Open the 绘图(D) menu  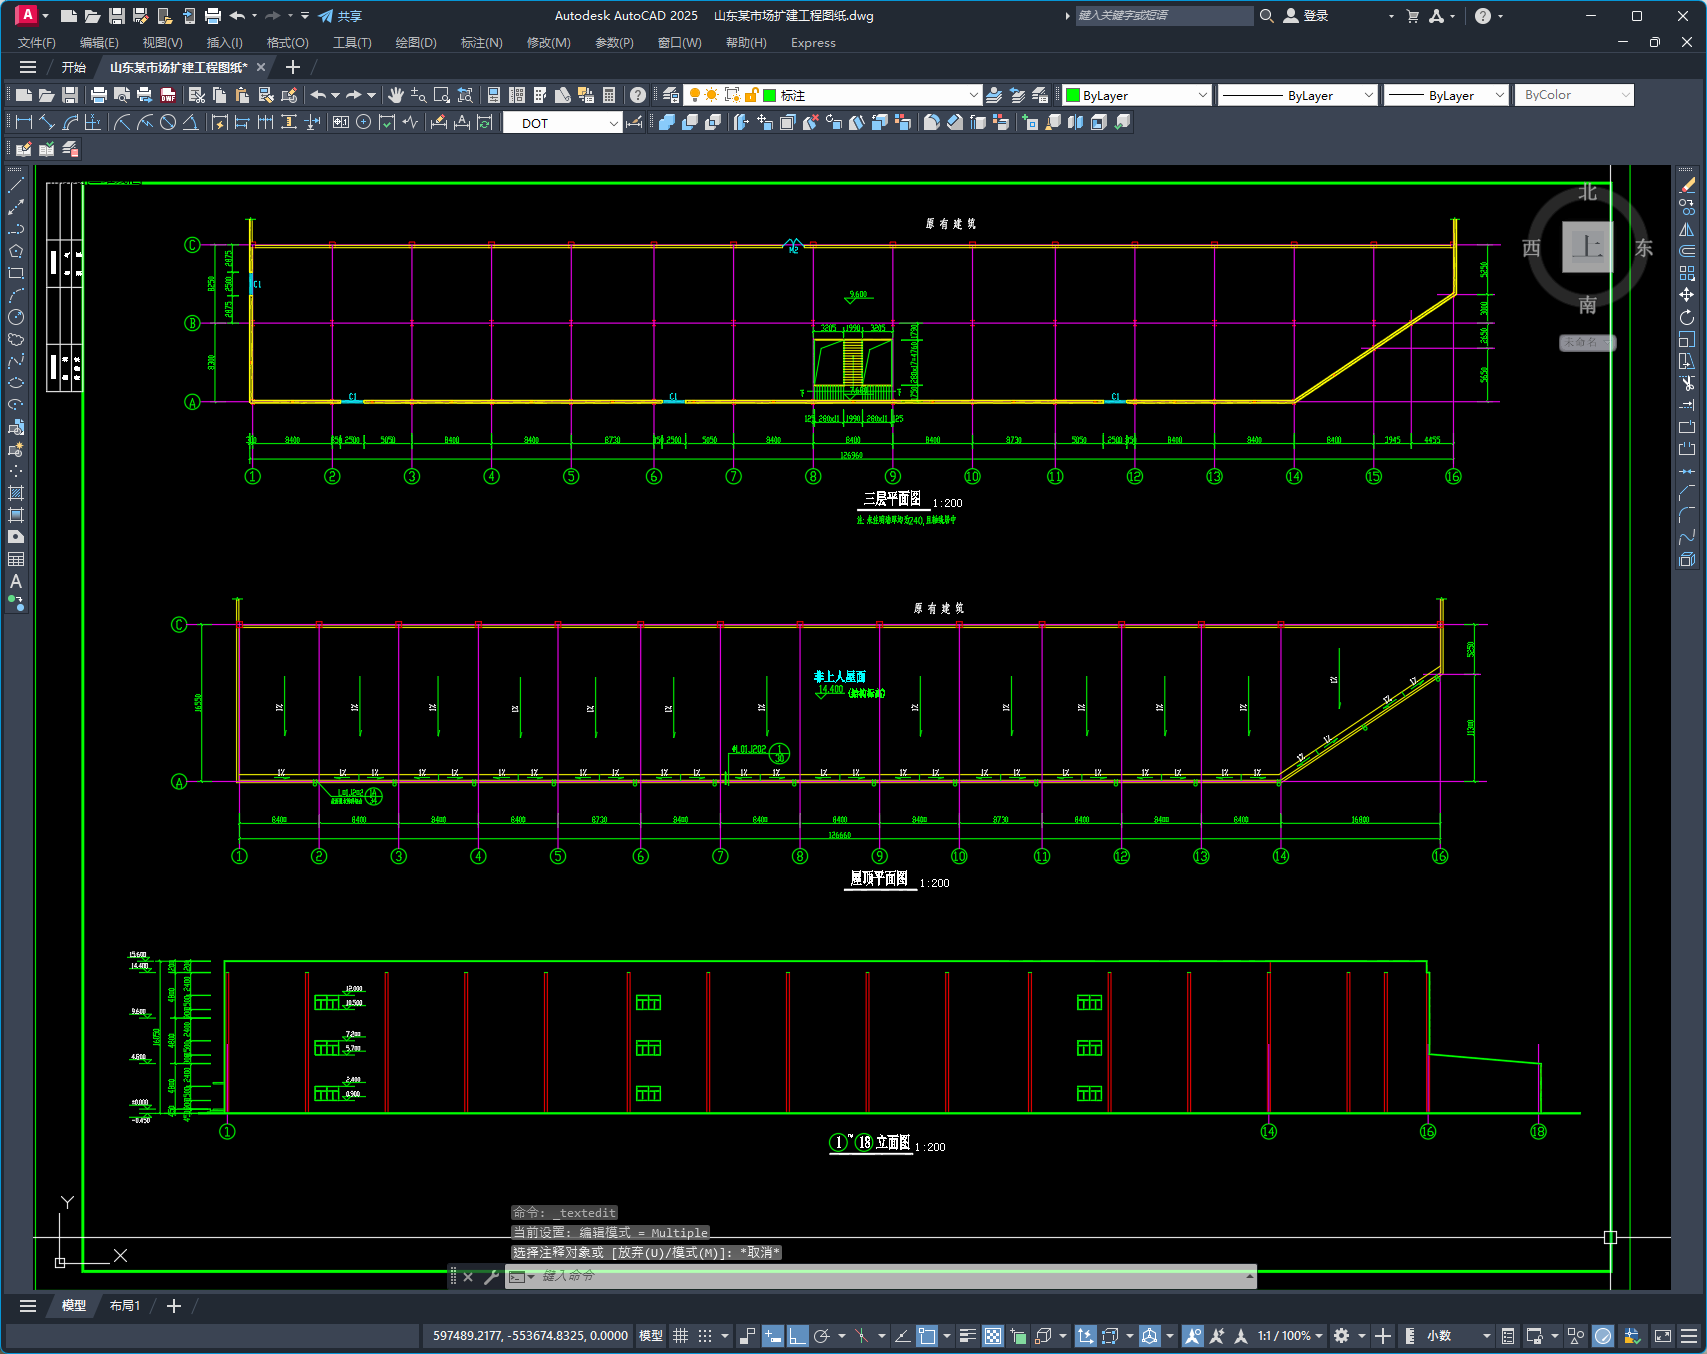pos(416,43)
